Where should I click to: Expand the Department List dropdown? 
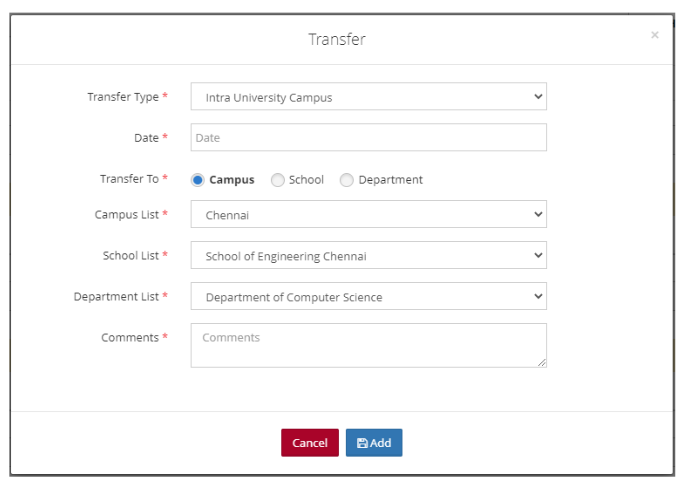(x=368, y=297)
